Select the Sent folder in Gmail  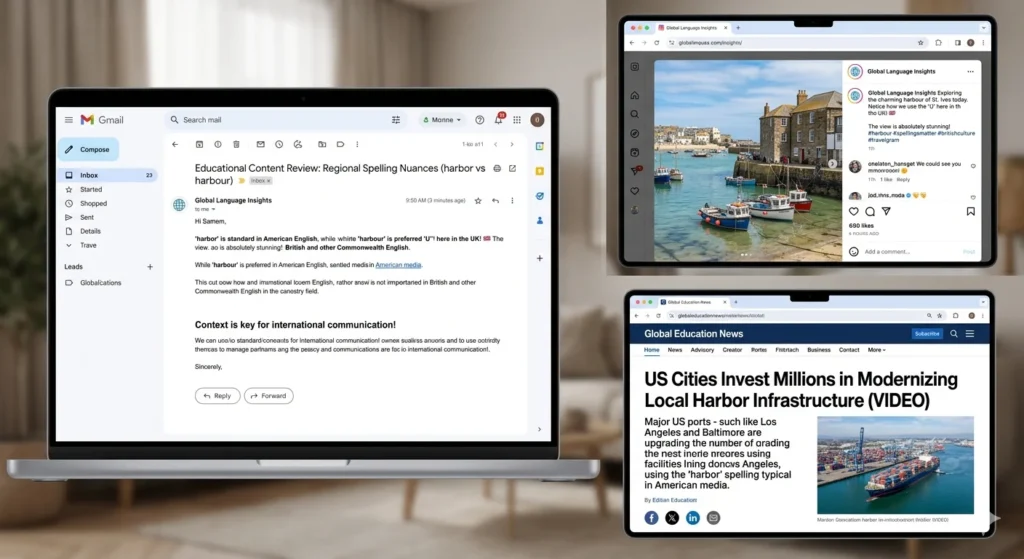coord(87,217)
